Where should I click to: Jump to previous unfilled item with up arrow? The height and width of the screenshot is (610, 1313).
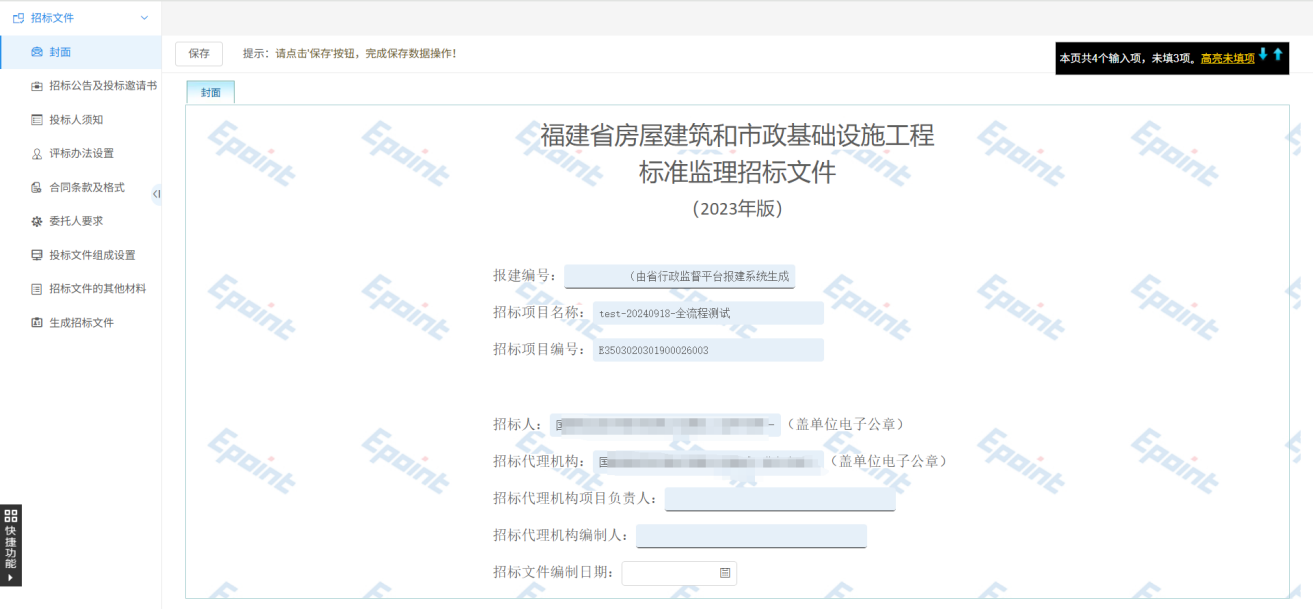tap(1277, 54)
